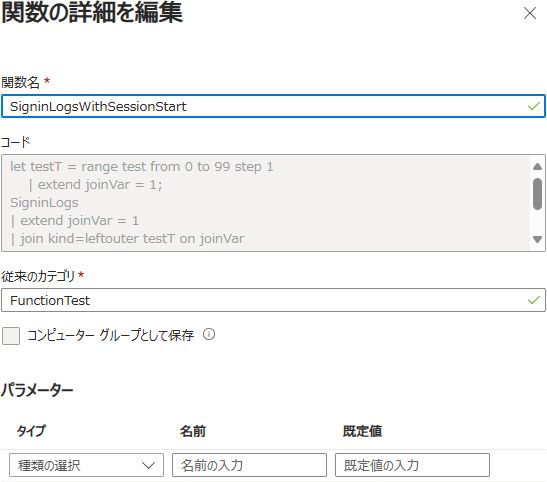
Task: Open the 種類の選択 dropdown
Action: click(x=86, y=465)
